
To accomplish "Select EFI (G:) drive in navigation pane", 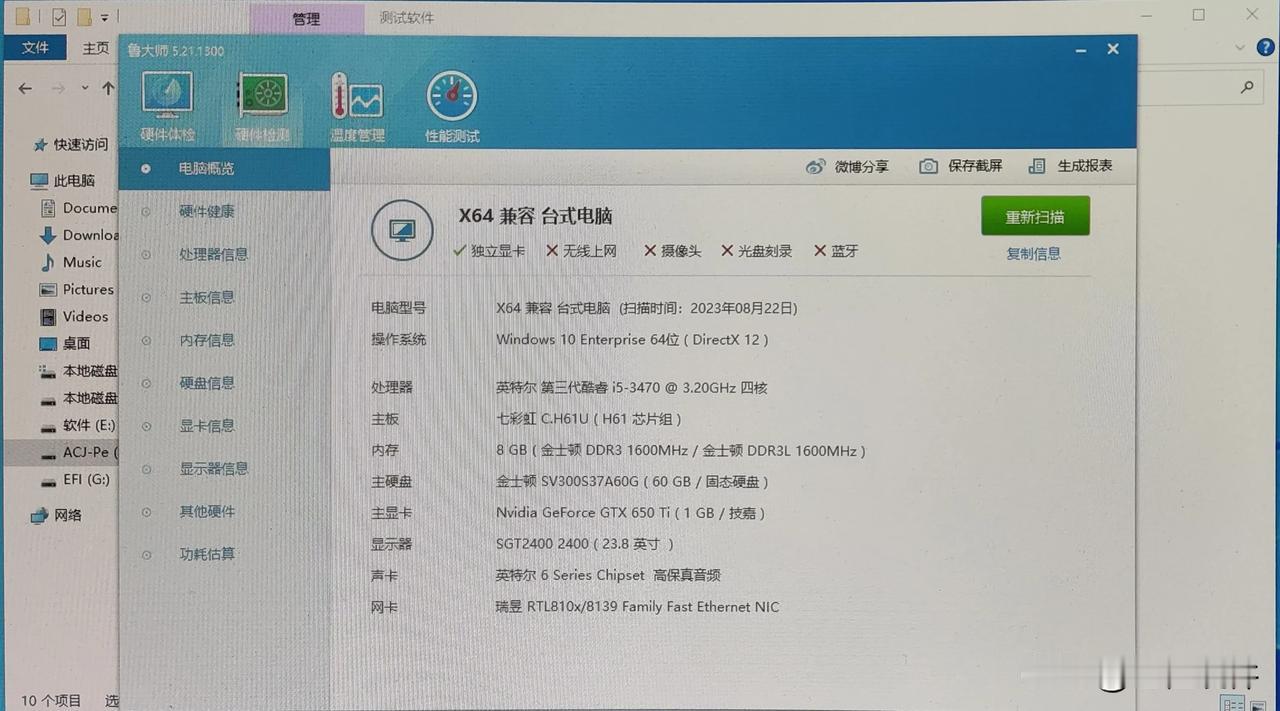I will click(75, 480).
